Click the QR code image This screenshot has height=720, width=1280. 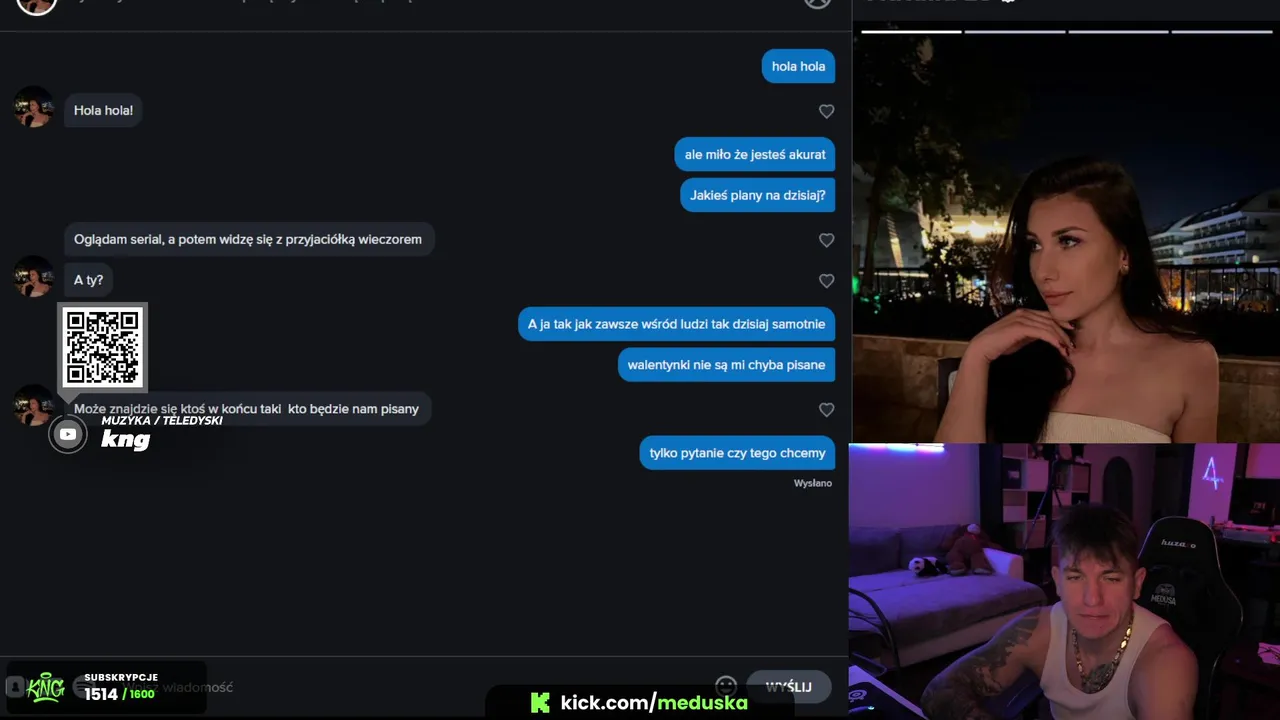click(102, 347)
